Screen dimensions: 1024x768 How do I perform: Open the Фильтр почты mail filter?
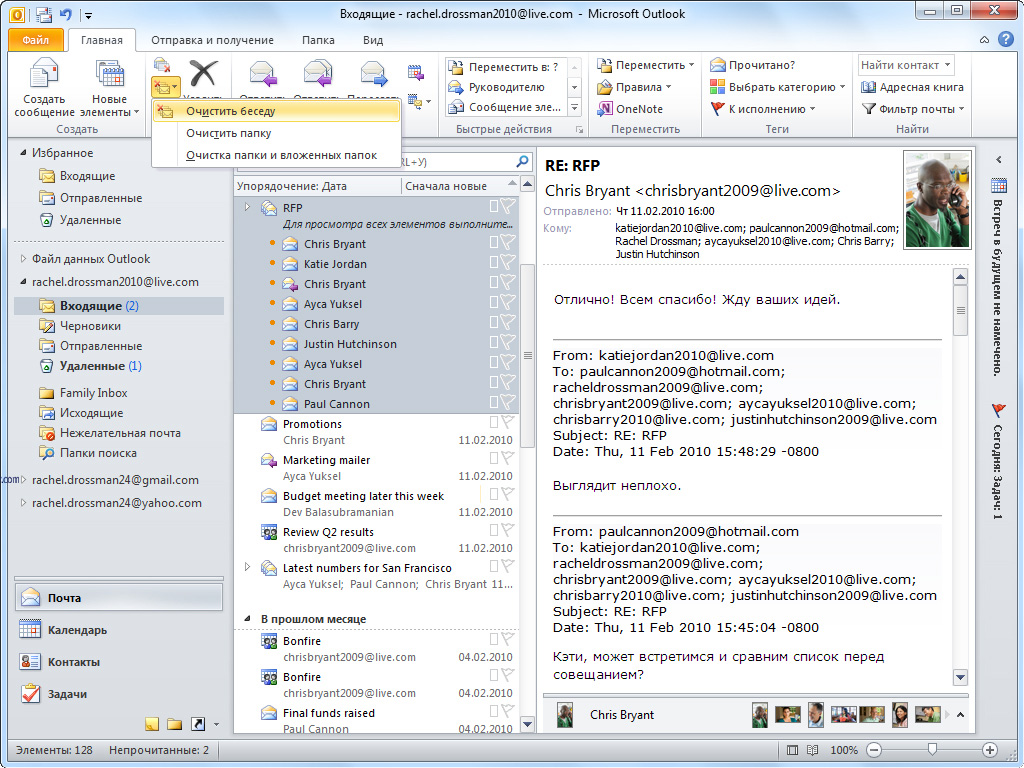pyautogui.click(x=913, y=109)
